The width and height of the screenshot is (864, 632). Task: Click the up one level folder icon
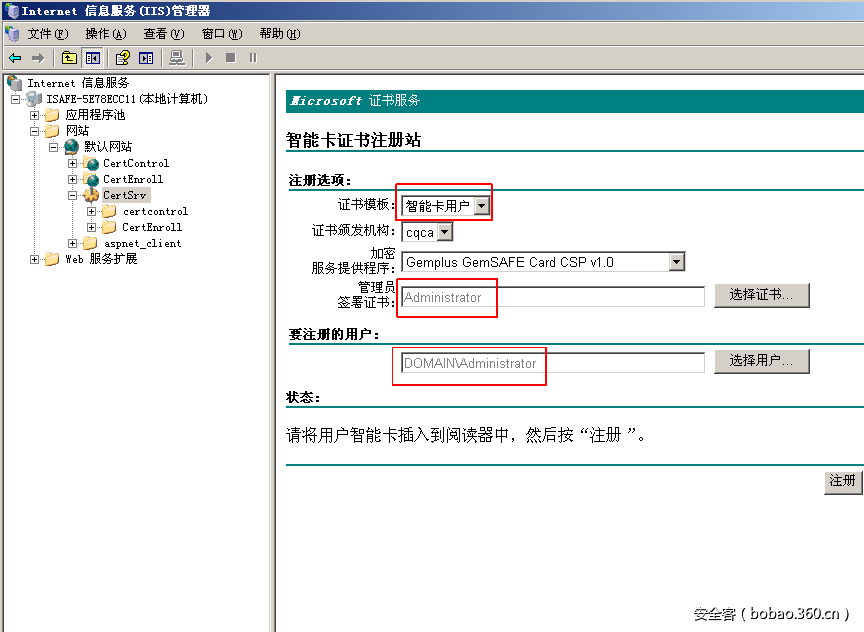click(x=67, y=57)
